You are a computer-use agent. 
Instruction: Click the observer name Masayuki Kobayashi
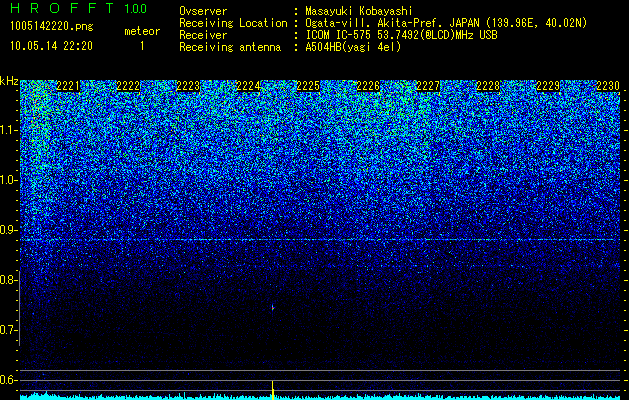pyautogui.click(x=359, y=12)
